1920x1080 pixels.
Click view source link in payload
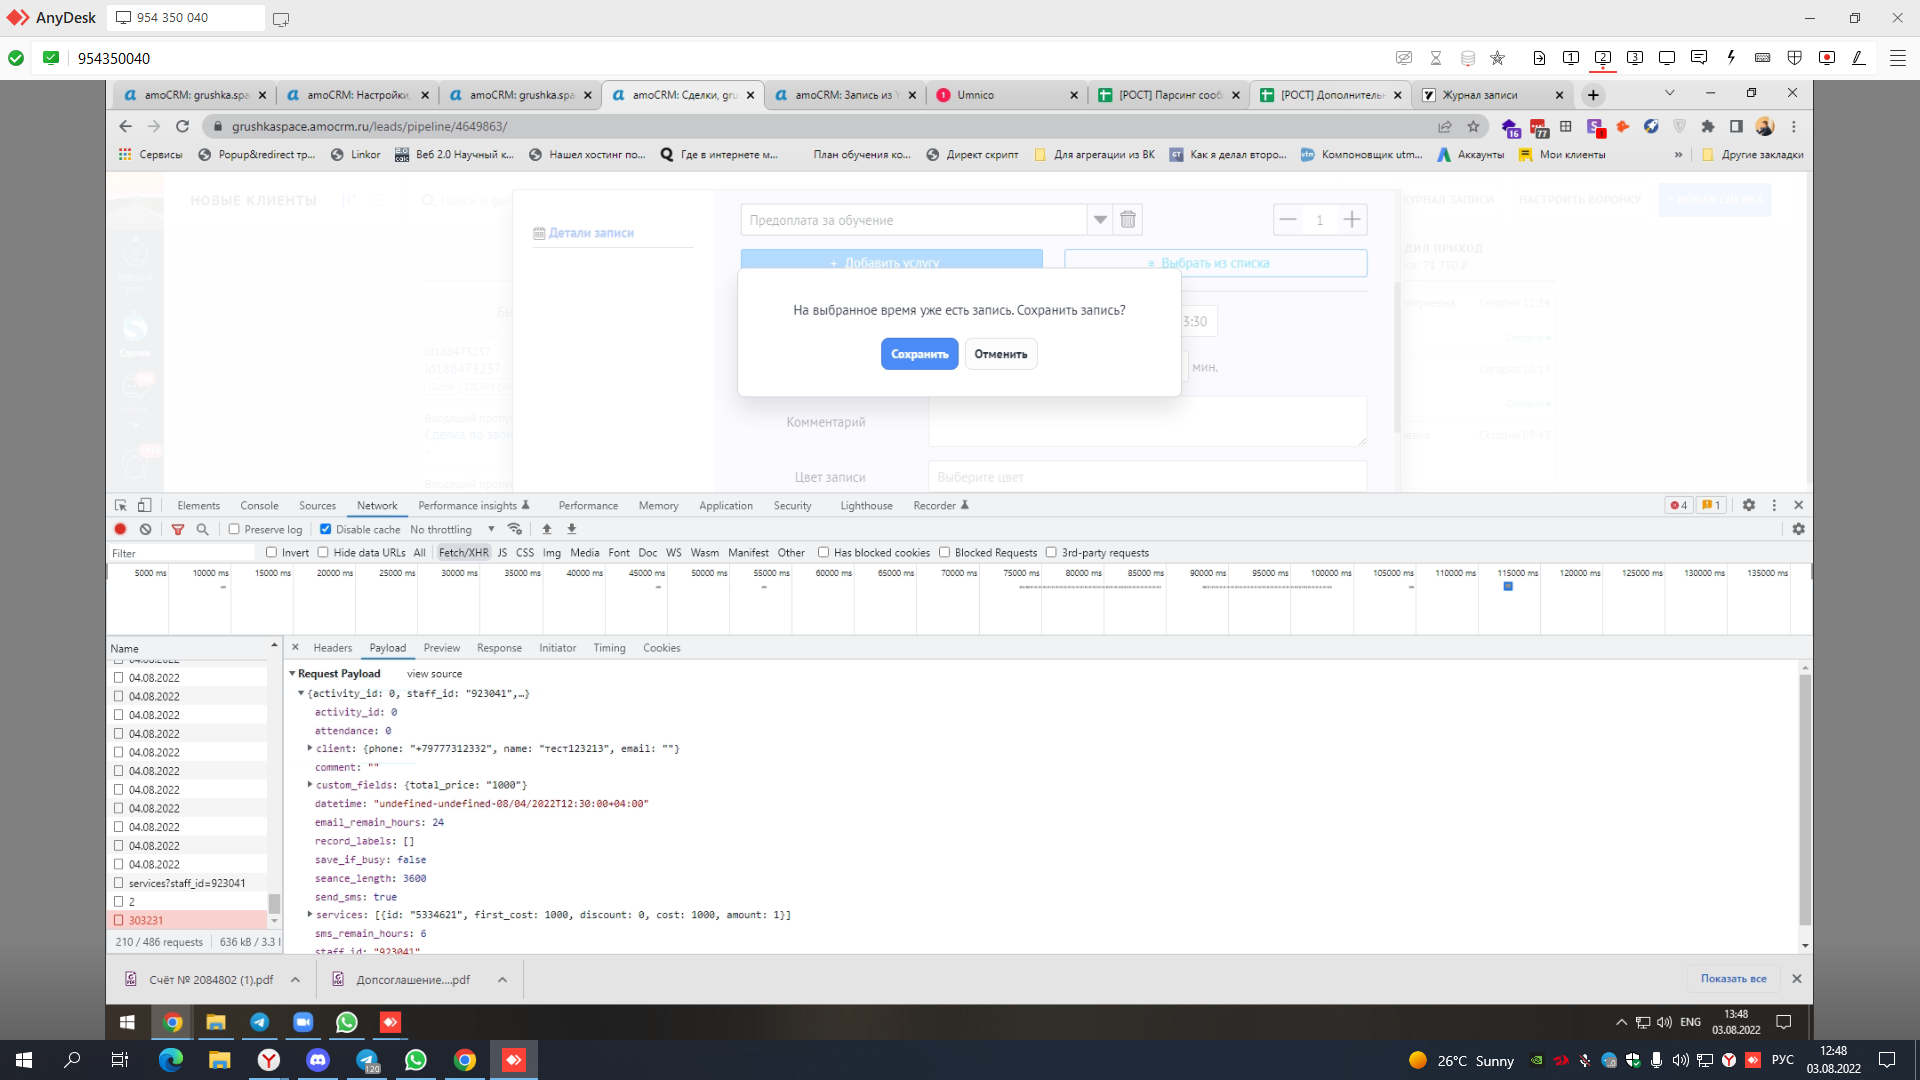[x=434, y=674]
